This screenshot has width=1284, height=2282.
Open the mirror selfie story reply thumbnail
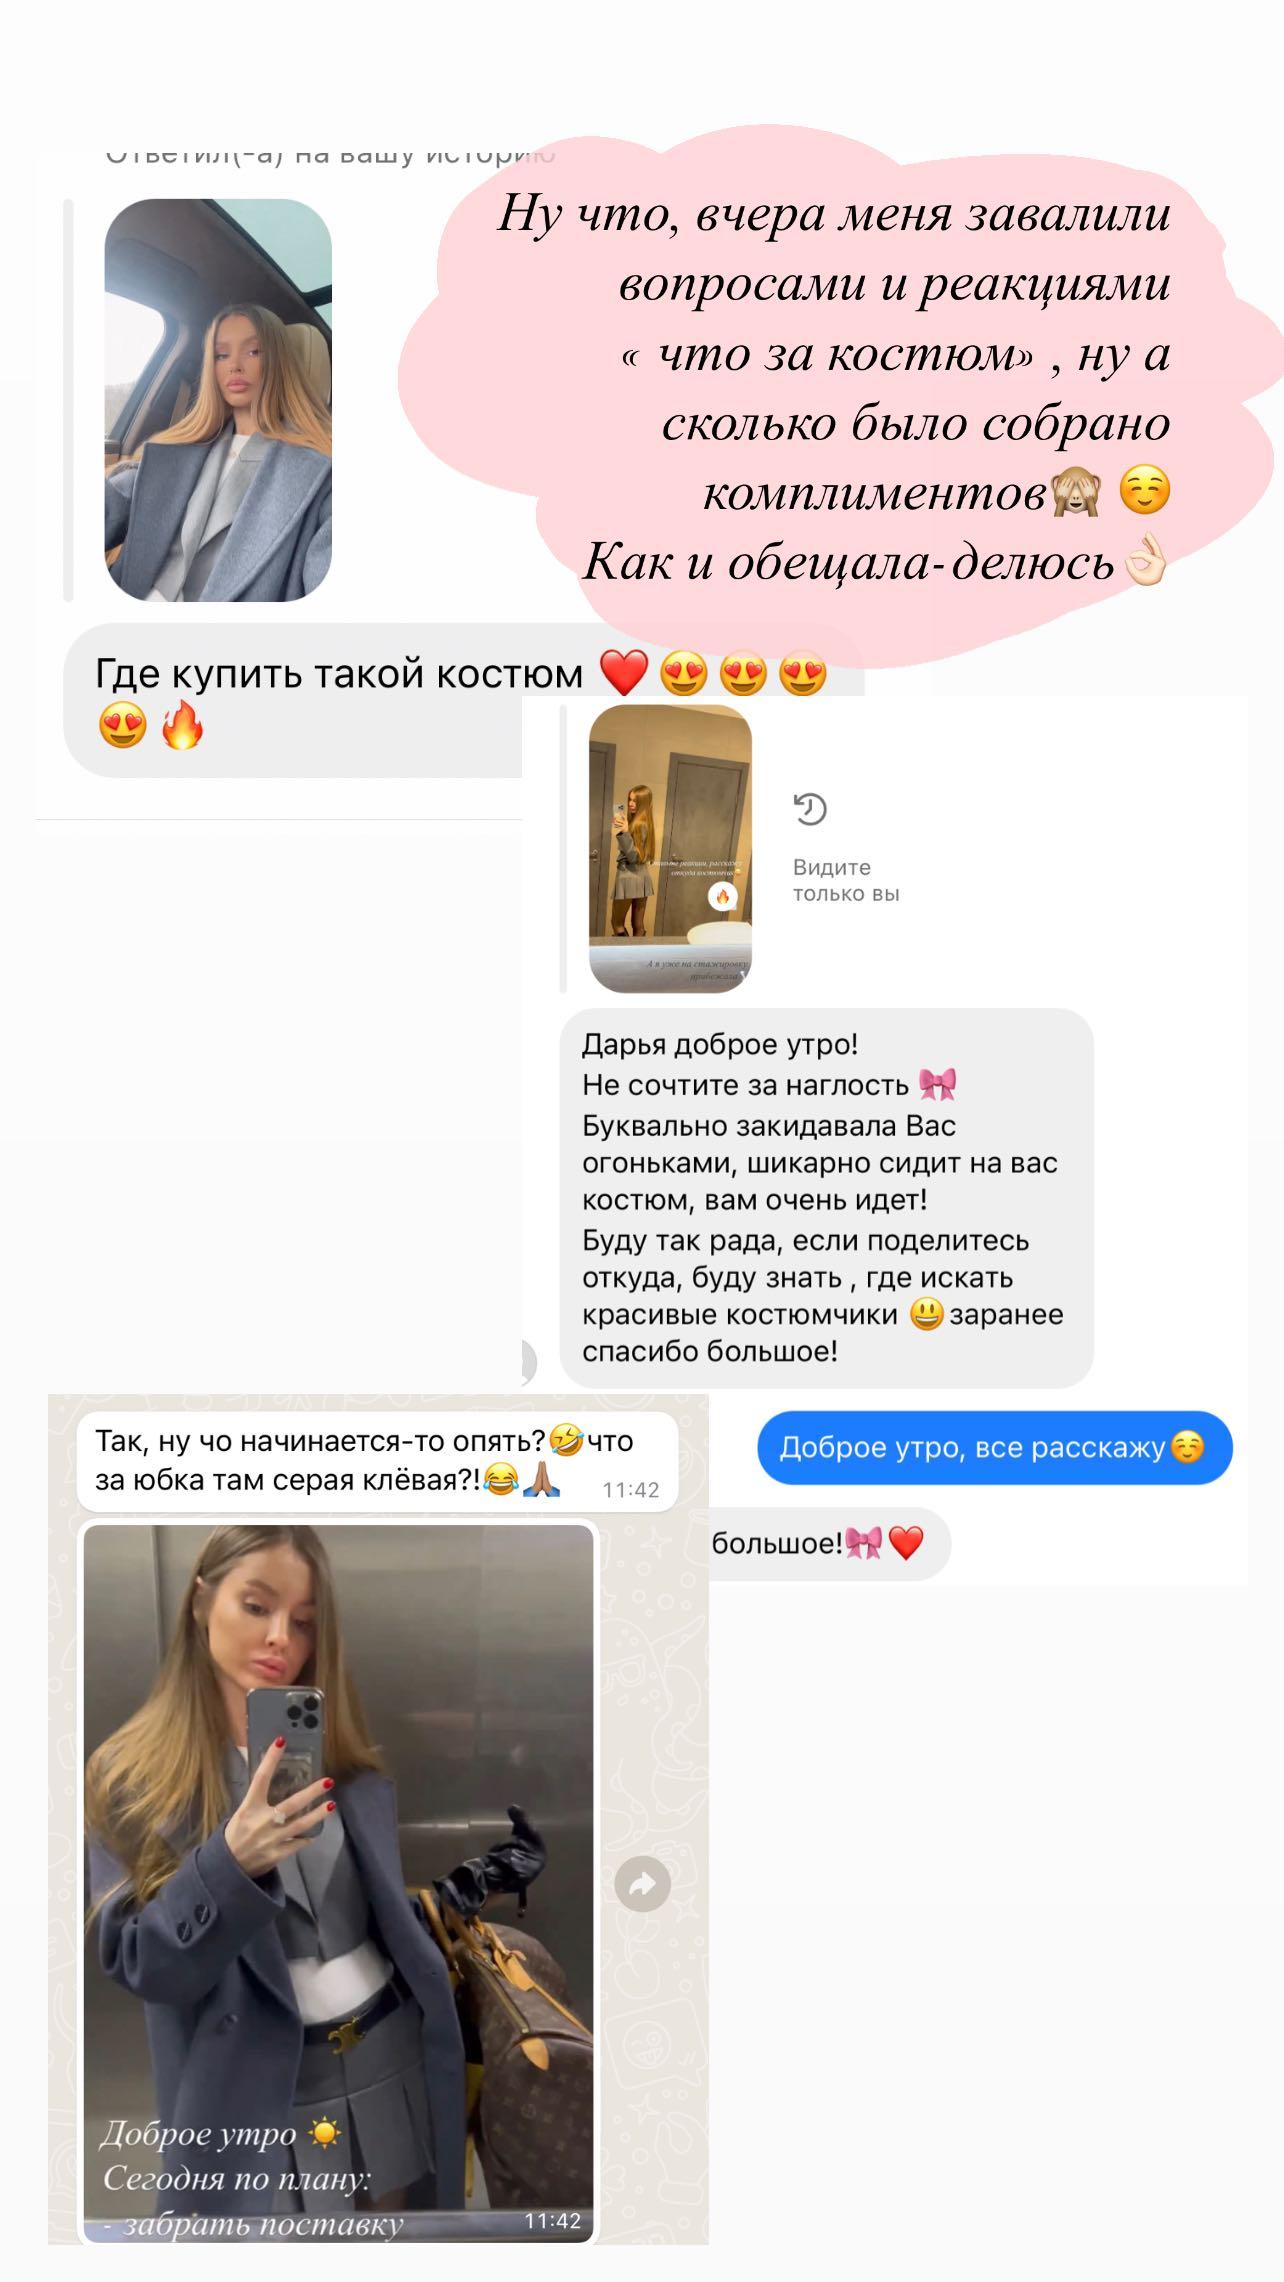(x=670, y=849)
